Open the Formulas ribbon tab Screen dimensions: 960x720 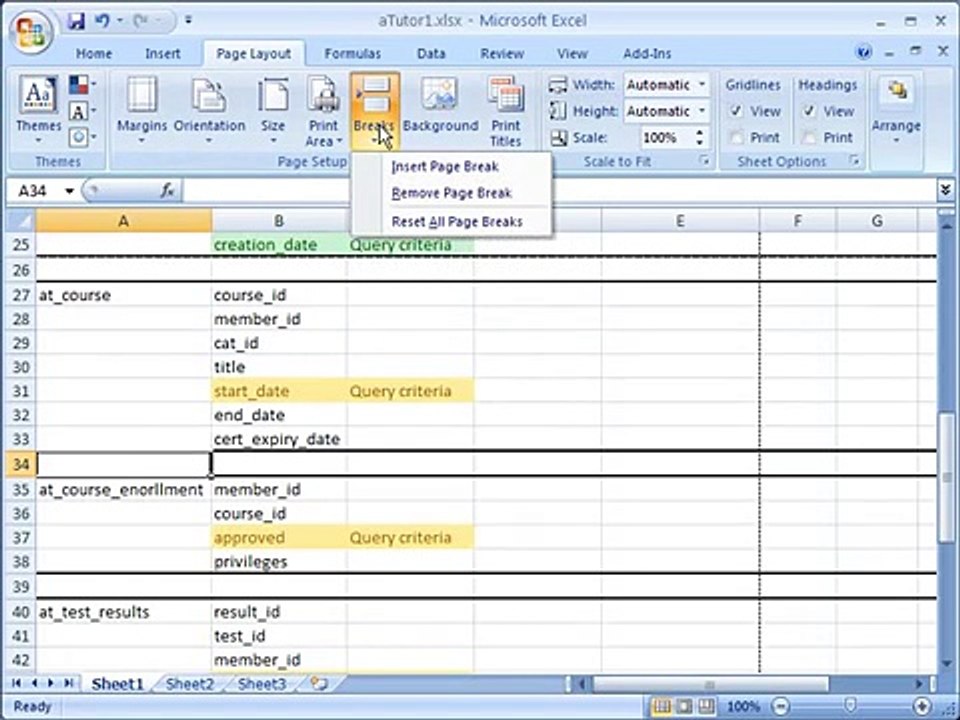tap(353, 54)
